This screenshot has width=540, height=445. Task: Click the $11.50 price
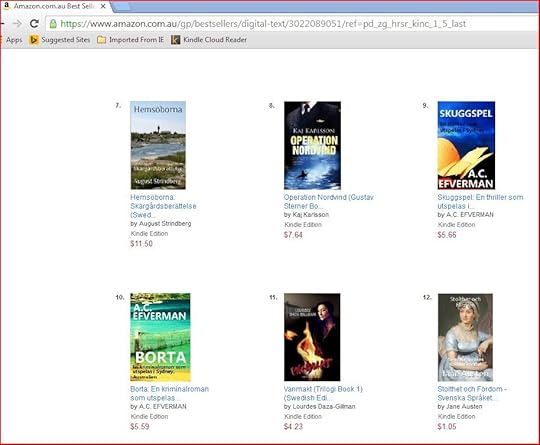pos(141,244)
